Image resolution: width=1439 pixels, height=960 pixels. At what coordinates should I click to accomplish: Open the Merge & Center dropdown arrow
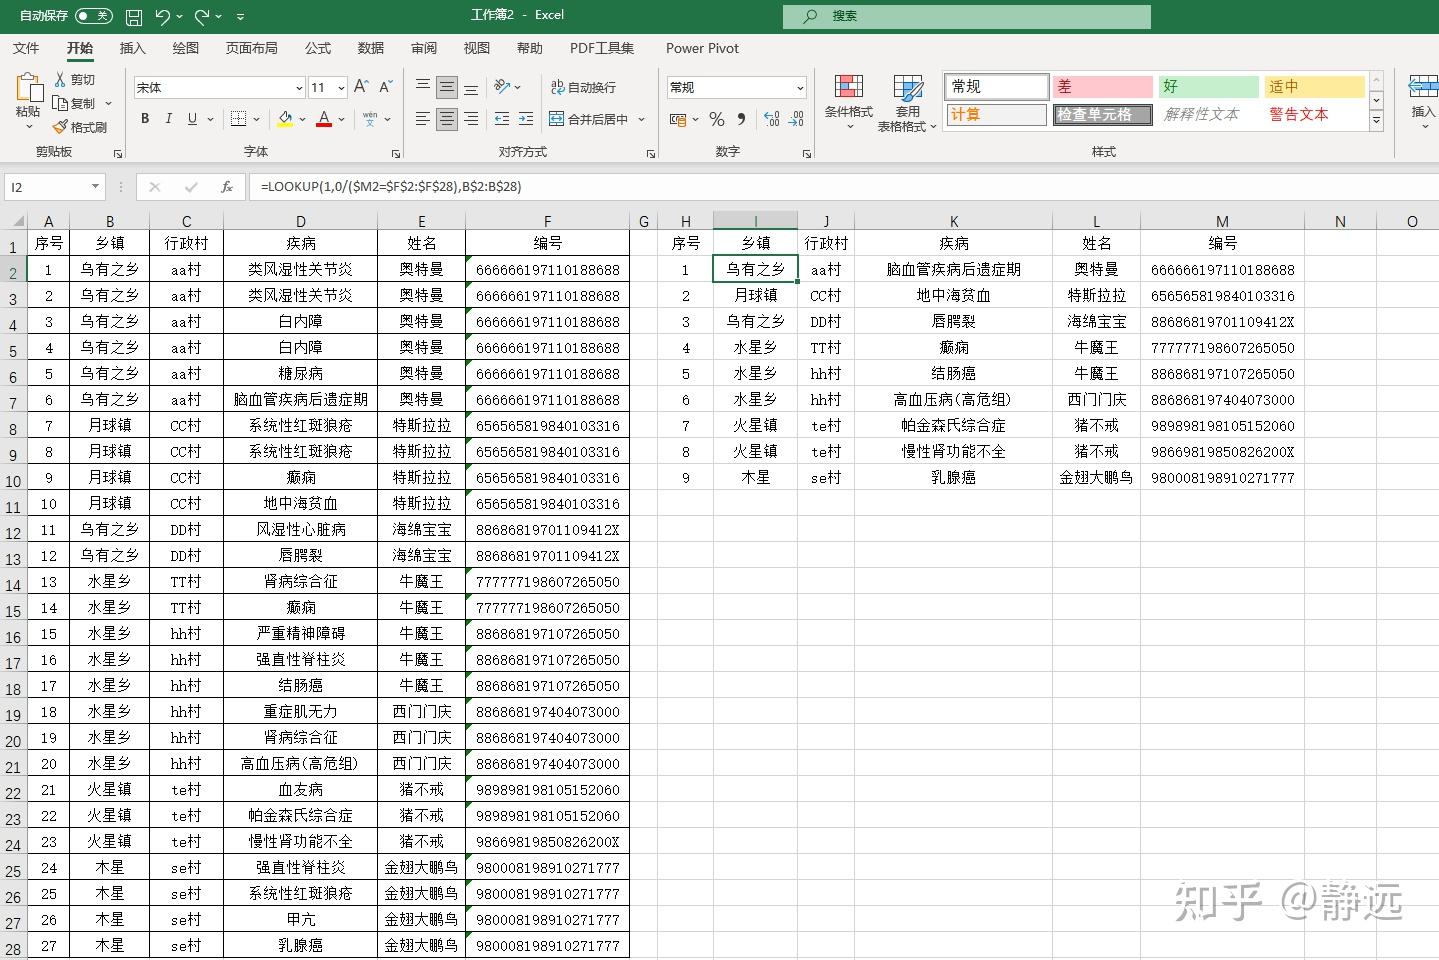point(642,120)
